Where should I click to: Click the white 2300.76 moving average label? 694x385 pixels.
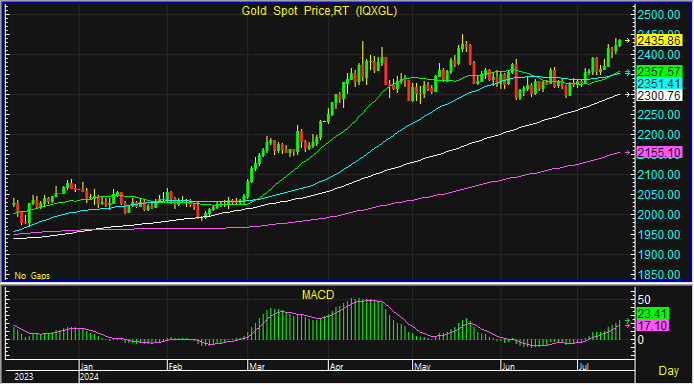pos(659,95)
